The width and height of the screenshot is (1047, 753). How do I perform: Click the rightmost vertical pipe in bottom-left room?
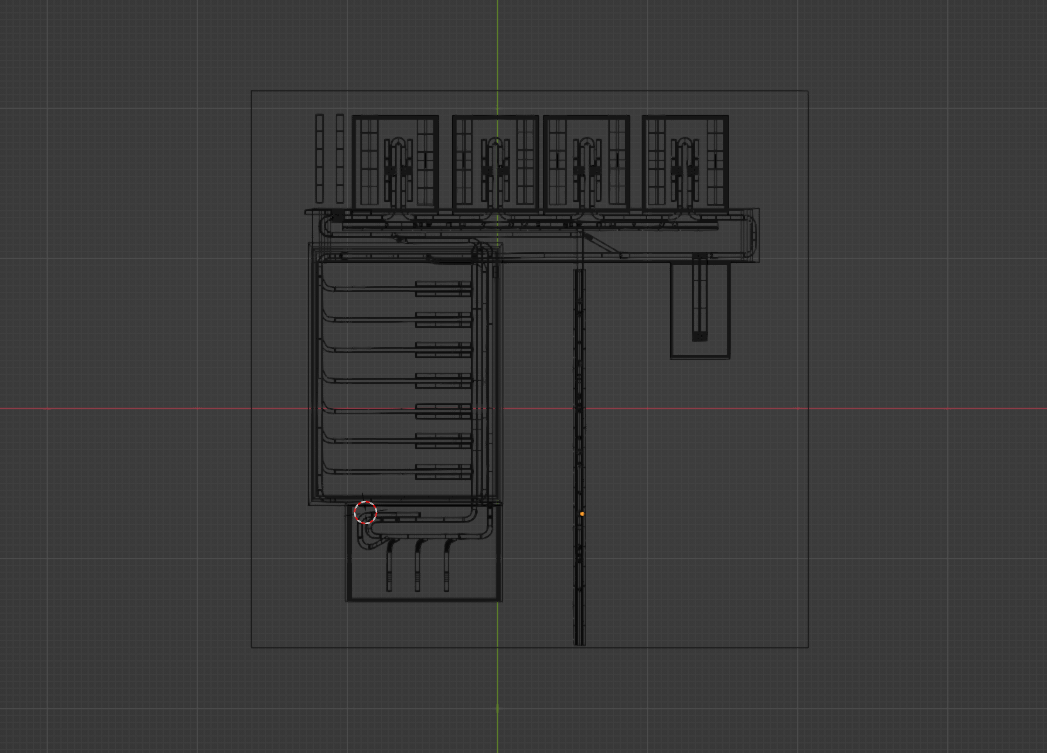click(447, 568)
